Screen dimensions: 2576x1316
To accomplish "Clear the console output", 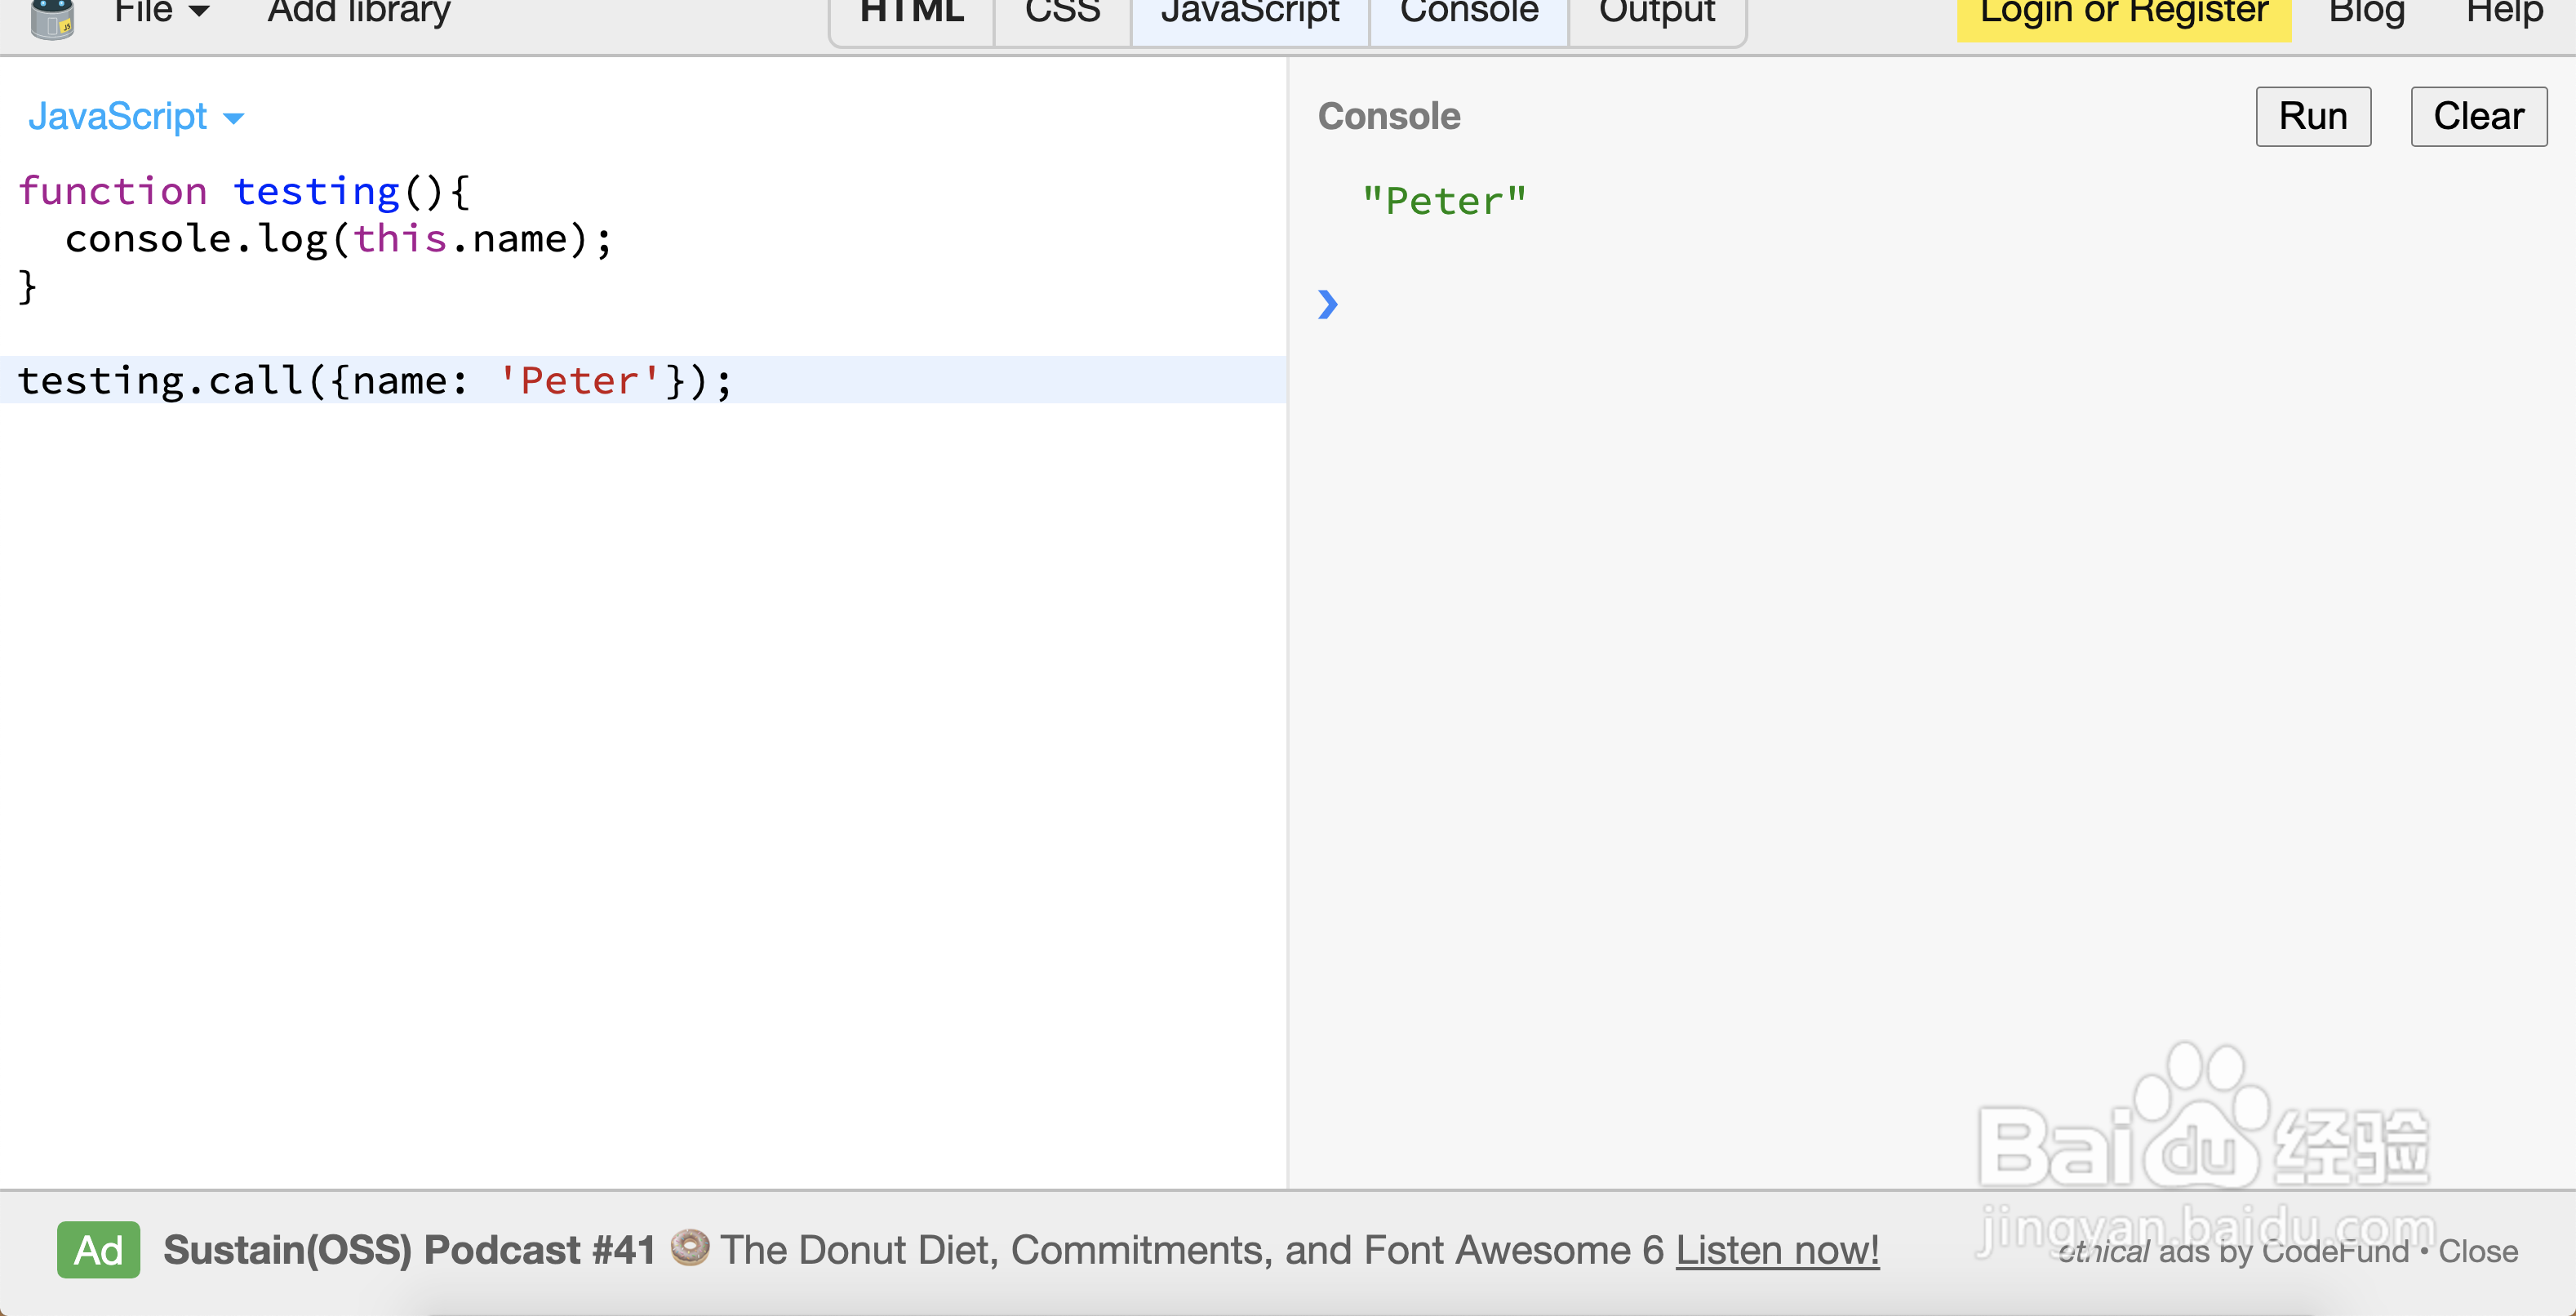I will (x=2478, y=117).
